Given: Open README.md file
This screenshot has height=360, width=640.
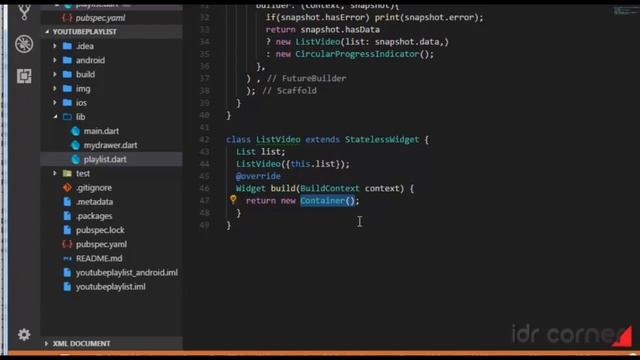Looking at the screenshot, I should (x=99, y=258).
